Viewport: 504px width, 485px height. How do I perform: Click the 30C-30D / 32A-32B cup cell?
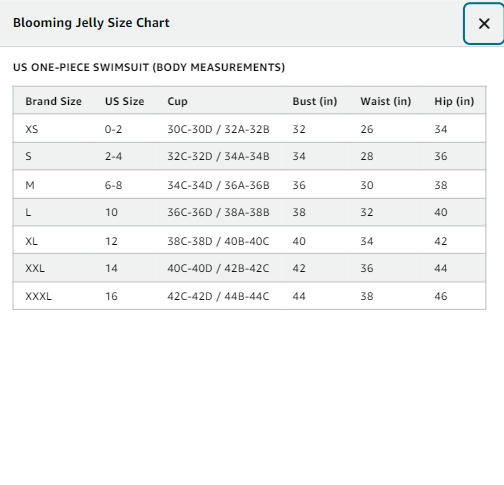click(218, 129)
